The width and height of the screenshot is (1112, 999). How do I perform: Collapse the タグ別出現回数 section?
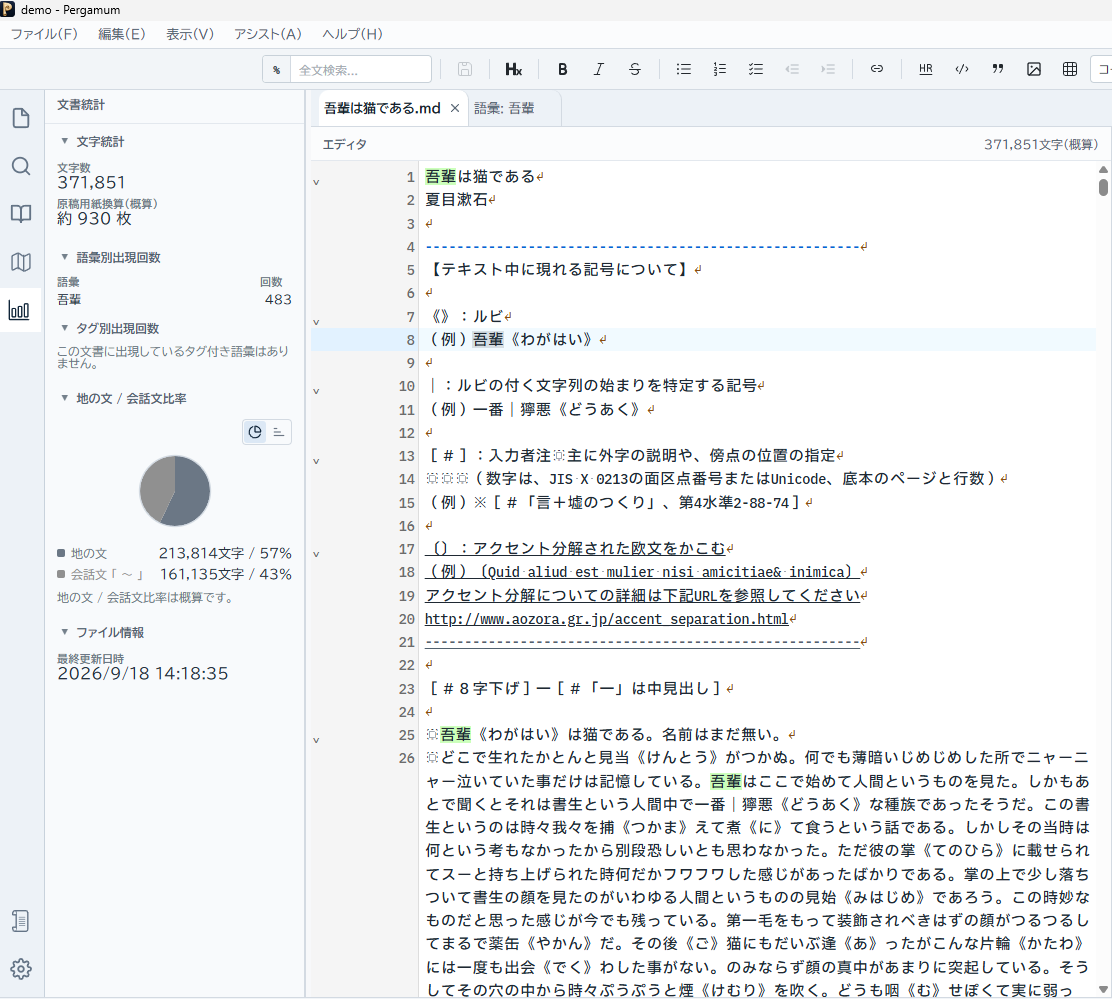tap(65, 328)
